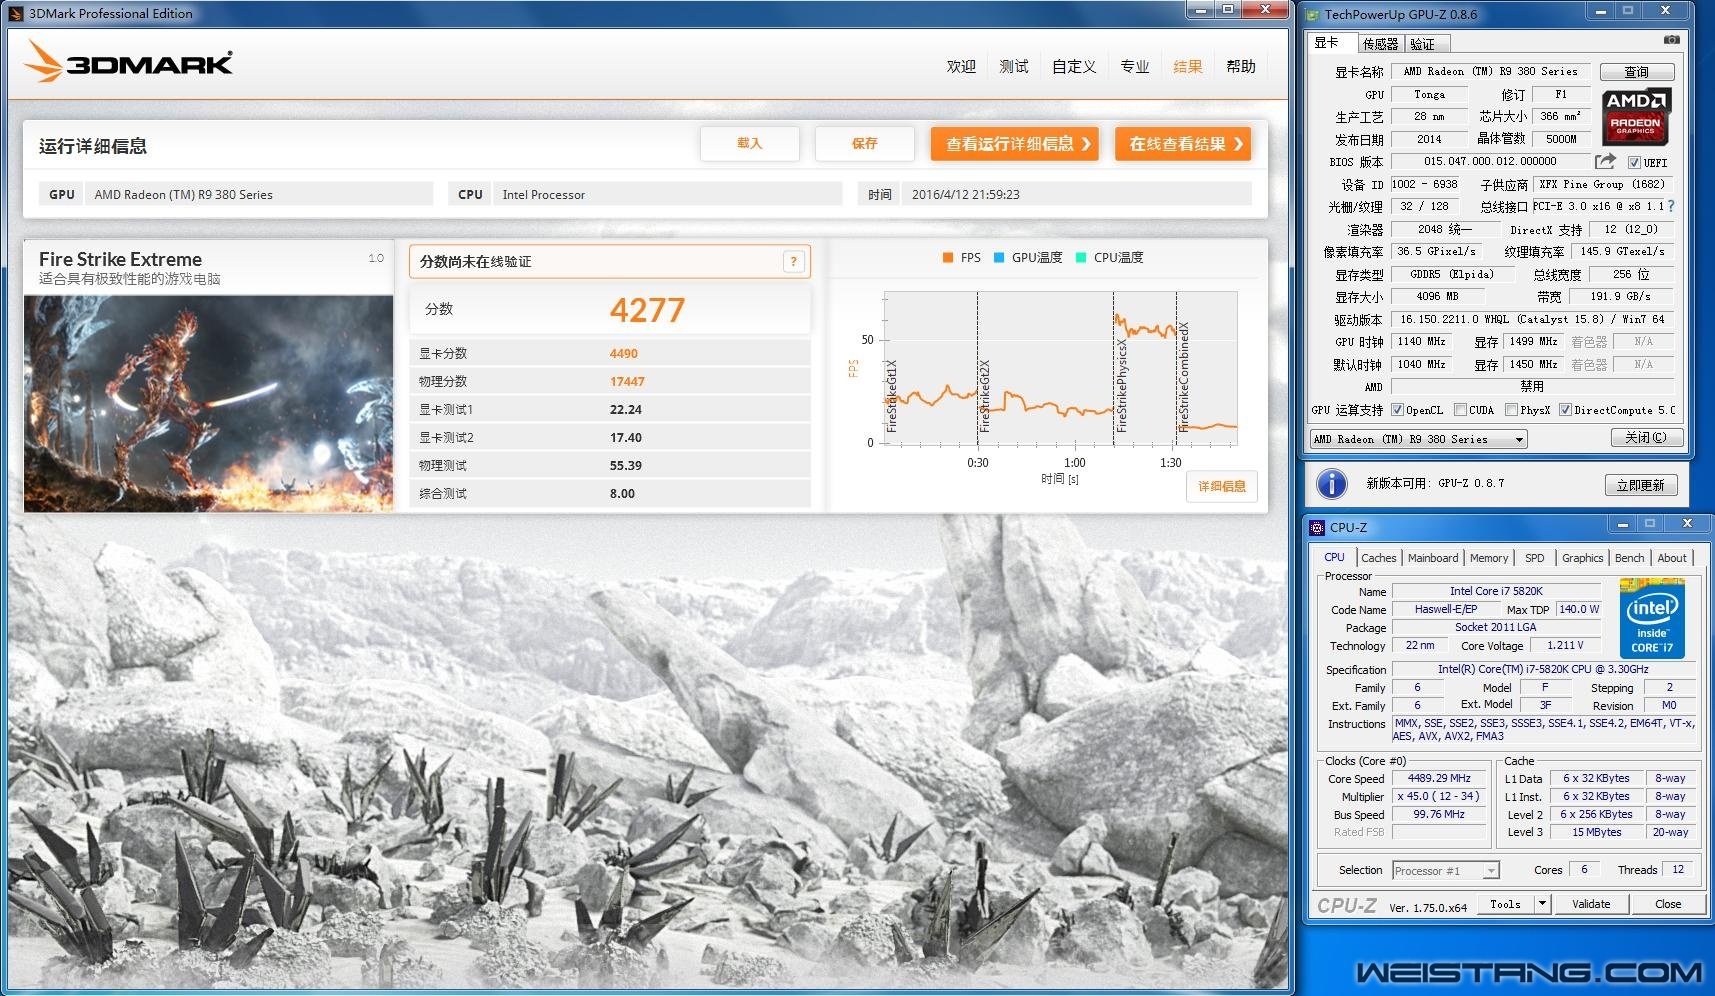1715x996 pixels.
Task: Open the 欢迎 (Welcome) menu in 3DMark
Action: pos(961,66)
